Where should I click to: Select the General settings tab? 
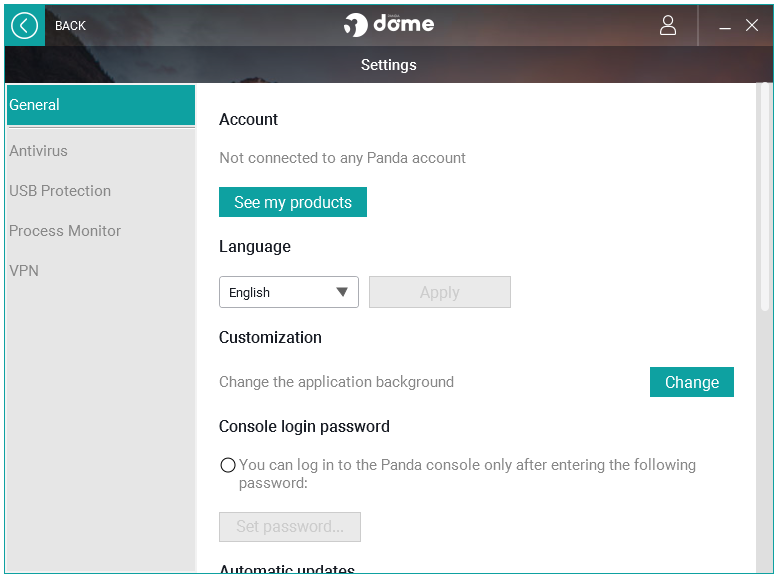[101, 105]
